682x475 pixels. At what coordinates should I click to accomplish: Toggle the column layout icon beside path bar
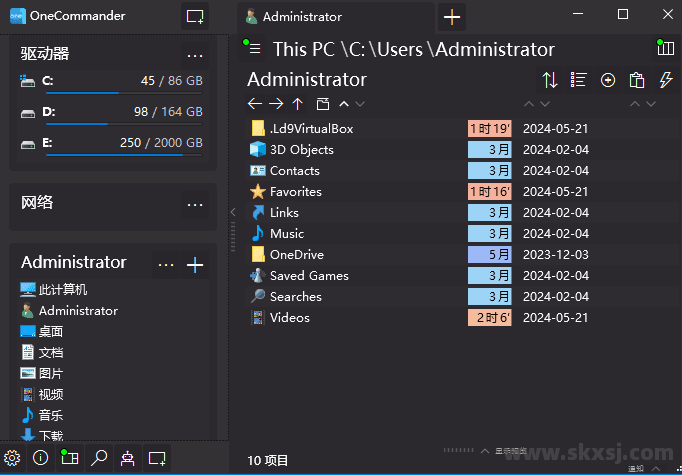(665, 48)
